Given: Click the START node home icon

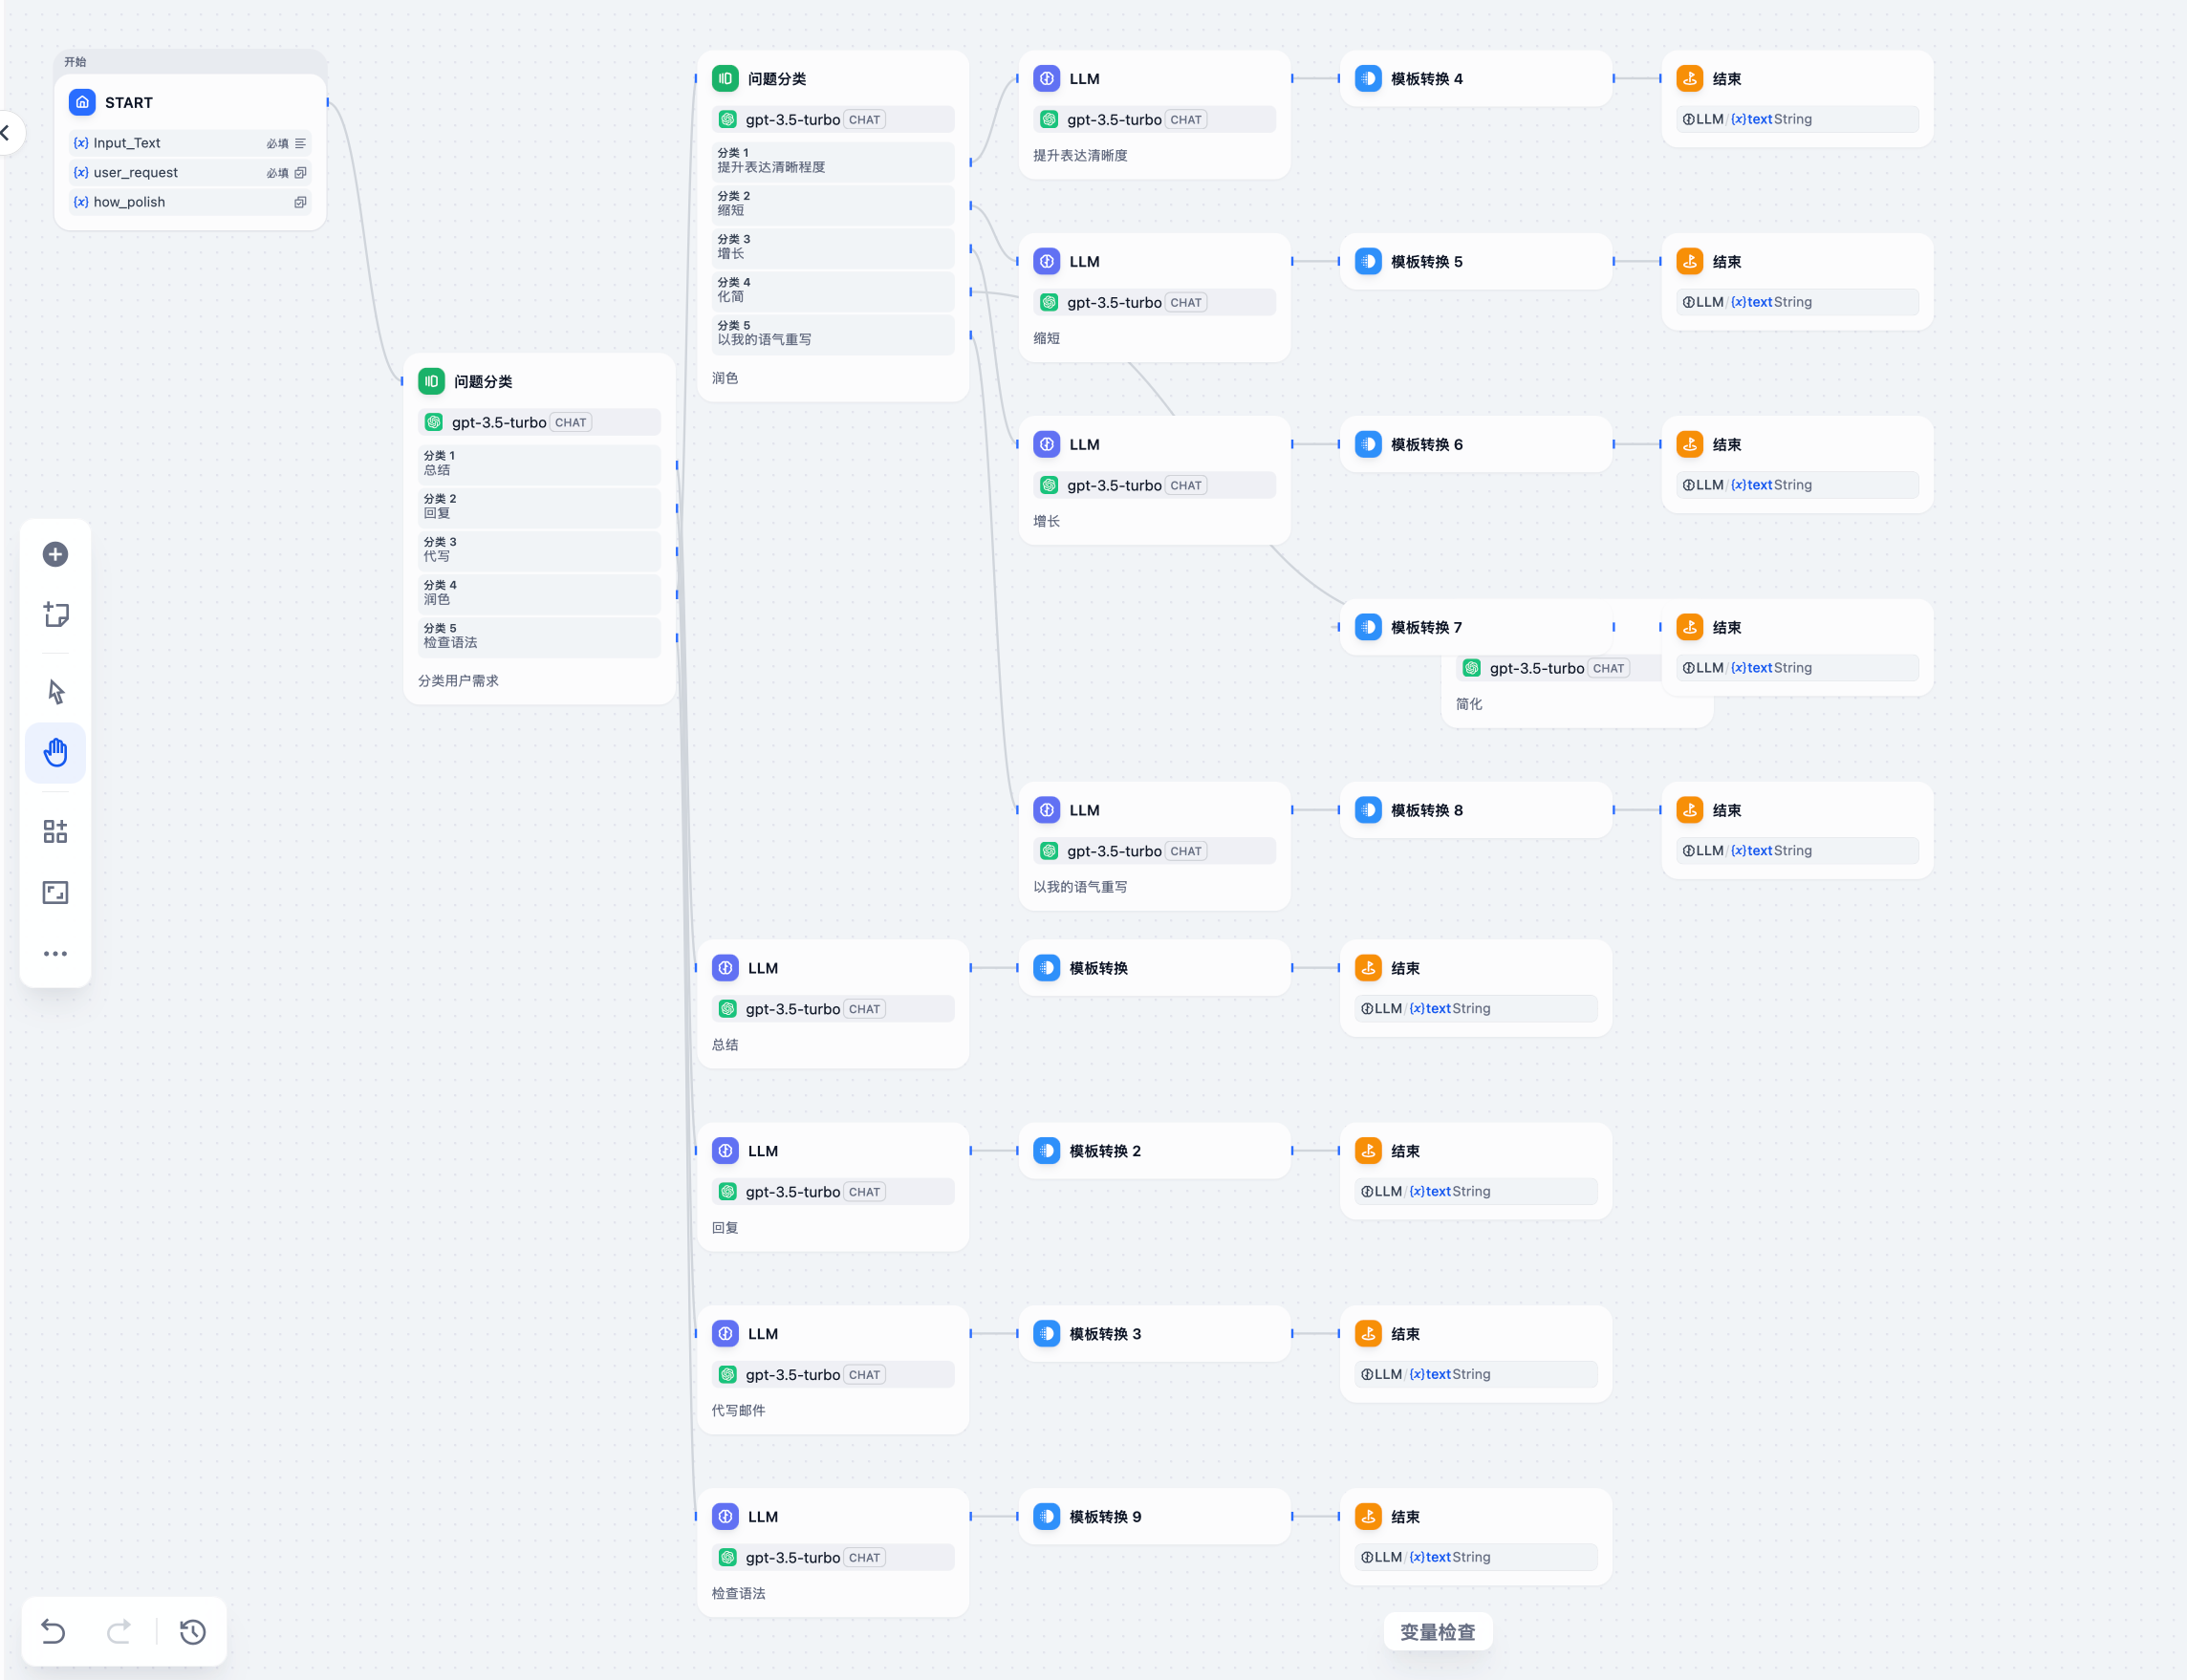Looking at the screenshot, I should (82, 102).
